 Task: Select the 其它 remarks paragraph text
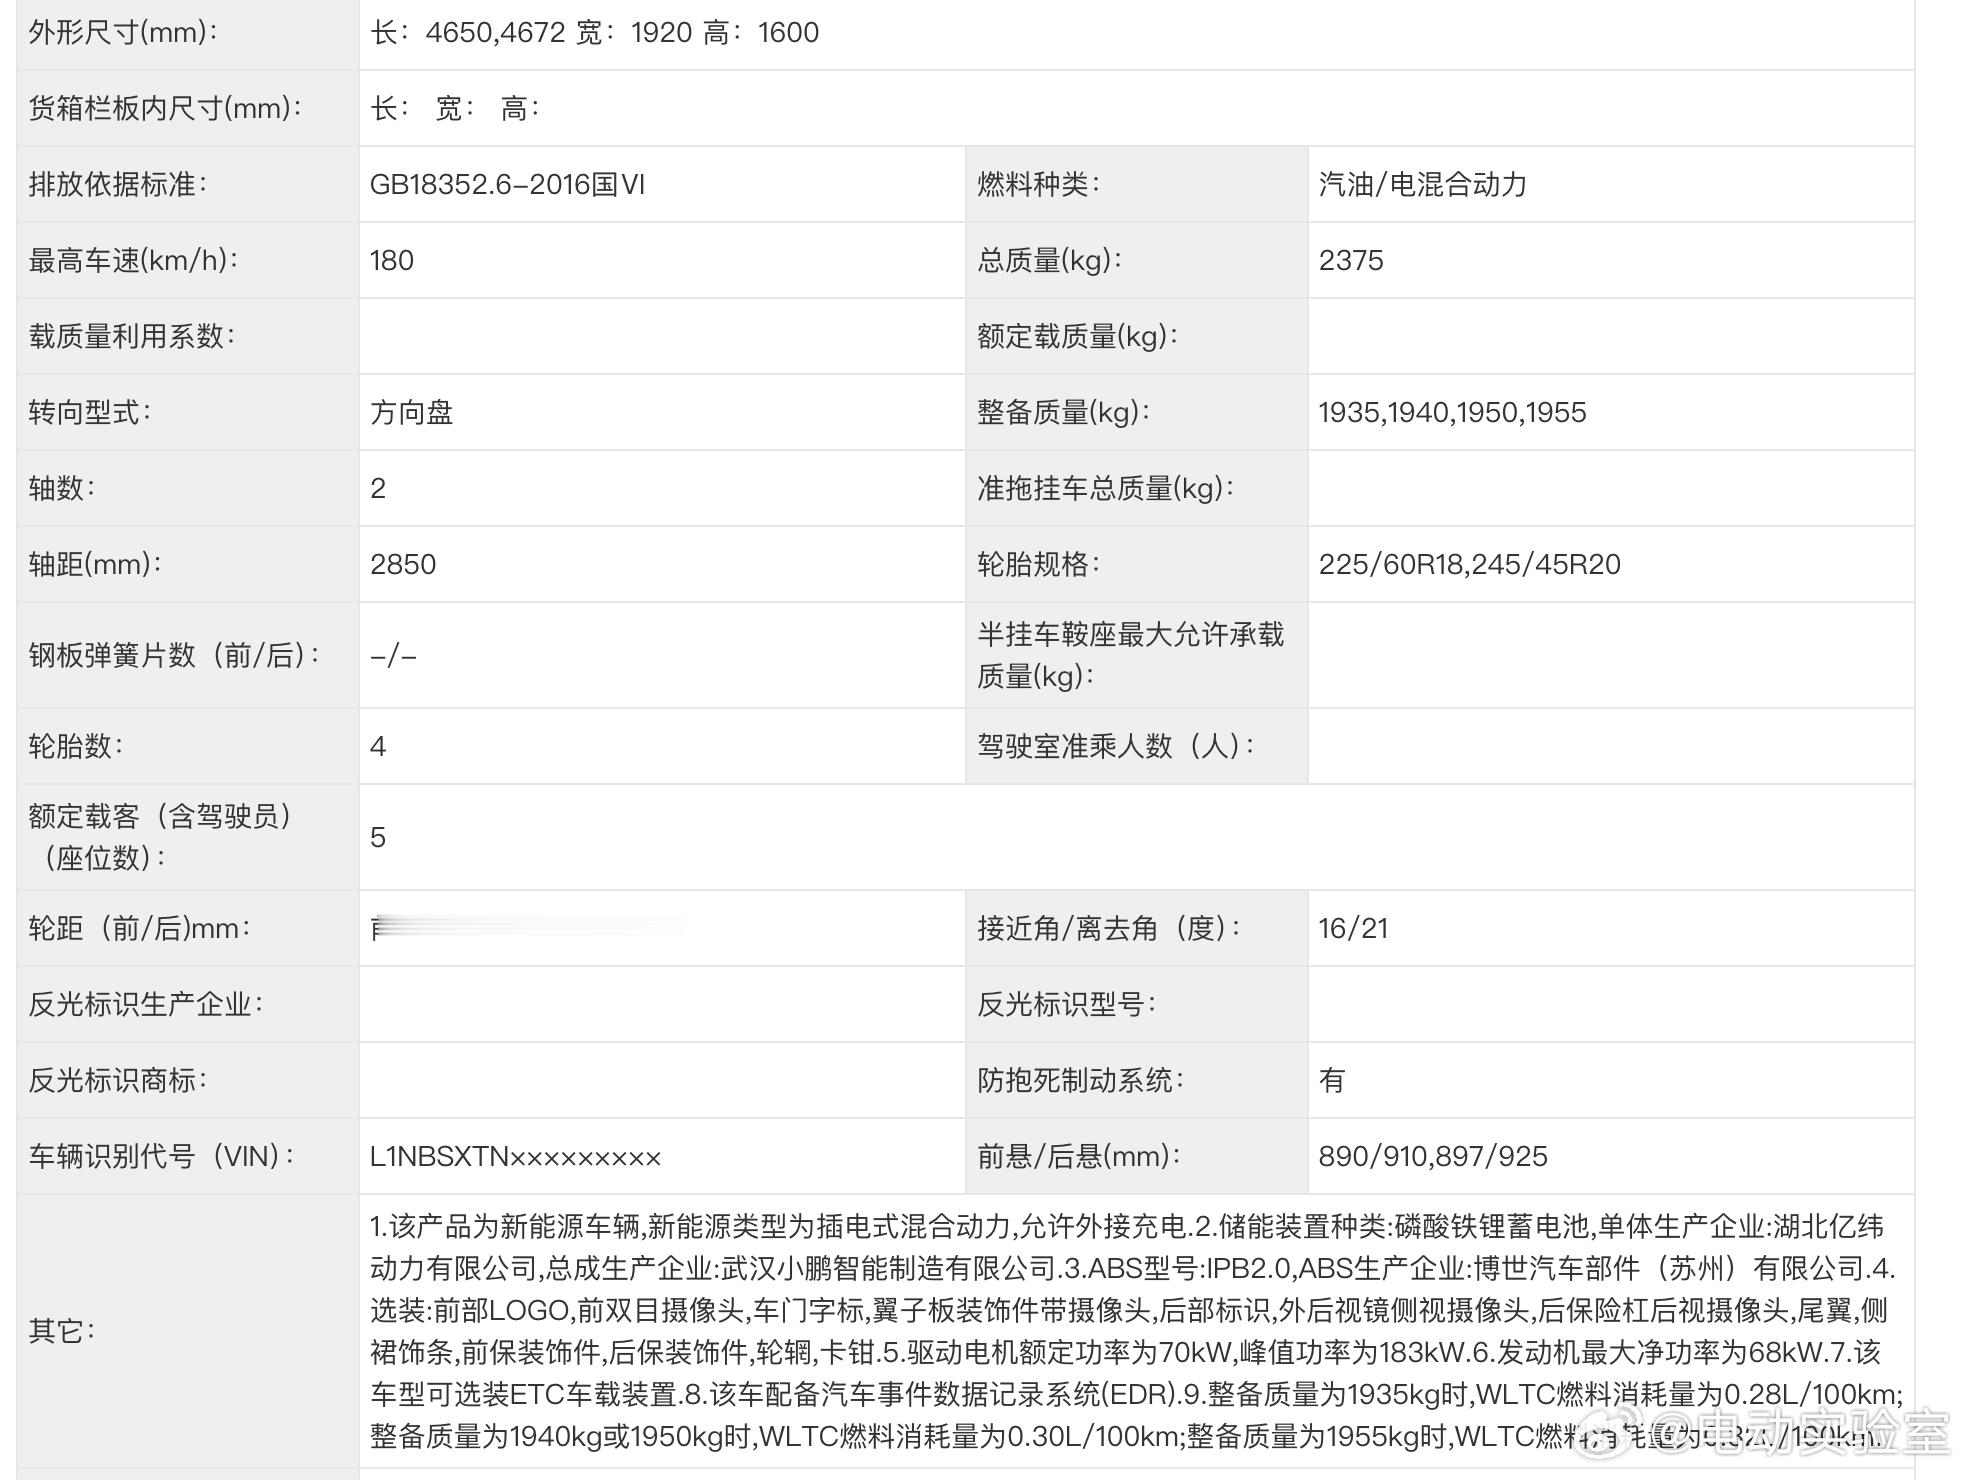pyautogui.click(x=1136, y=1331)
